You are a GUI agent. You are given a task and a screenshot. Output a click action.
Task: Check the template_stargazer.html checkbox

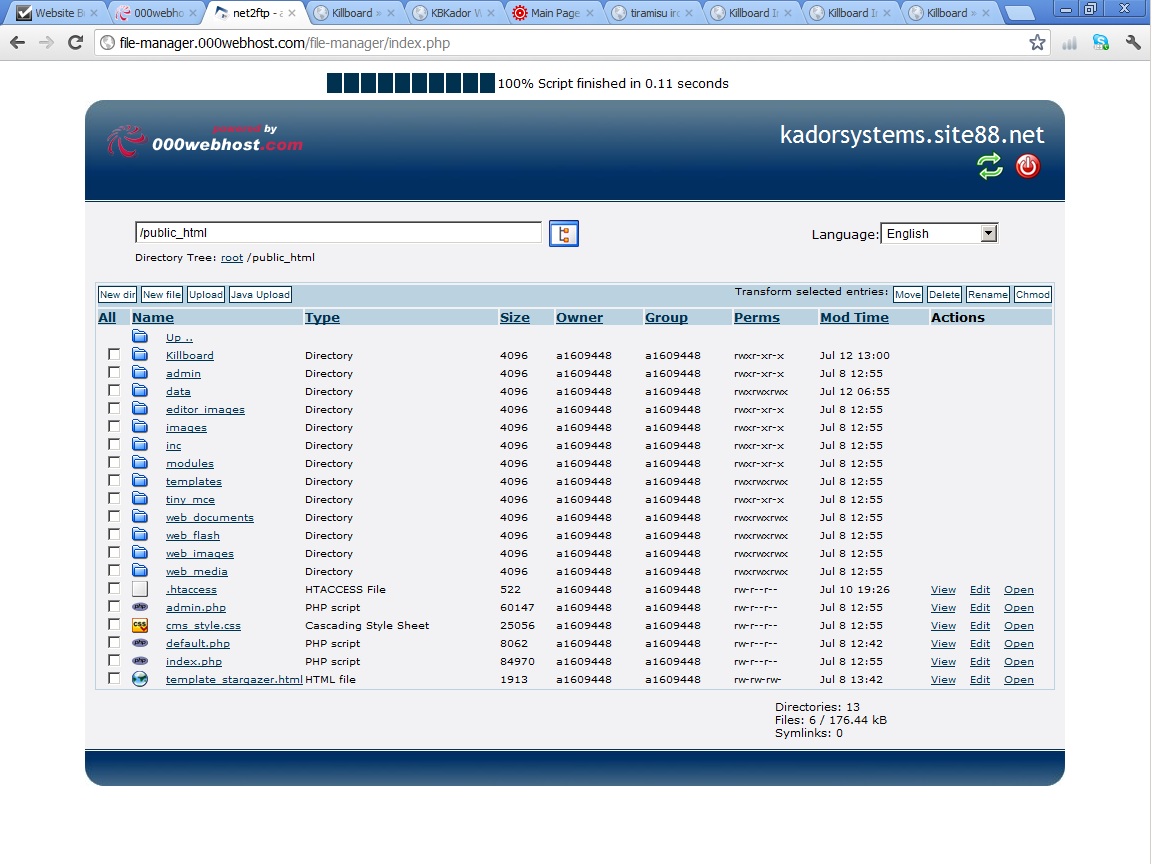114,678
